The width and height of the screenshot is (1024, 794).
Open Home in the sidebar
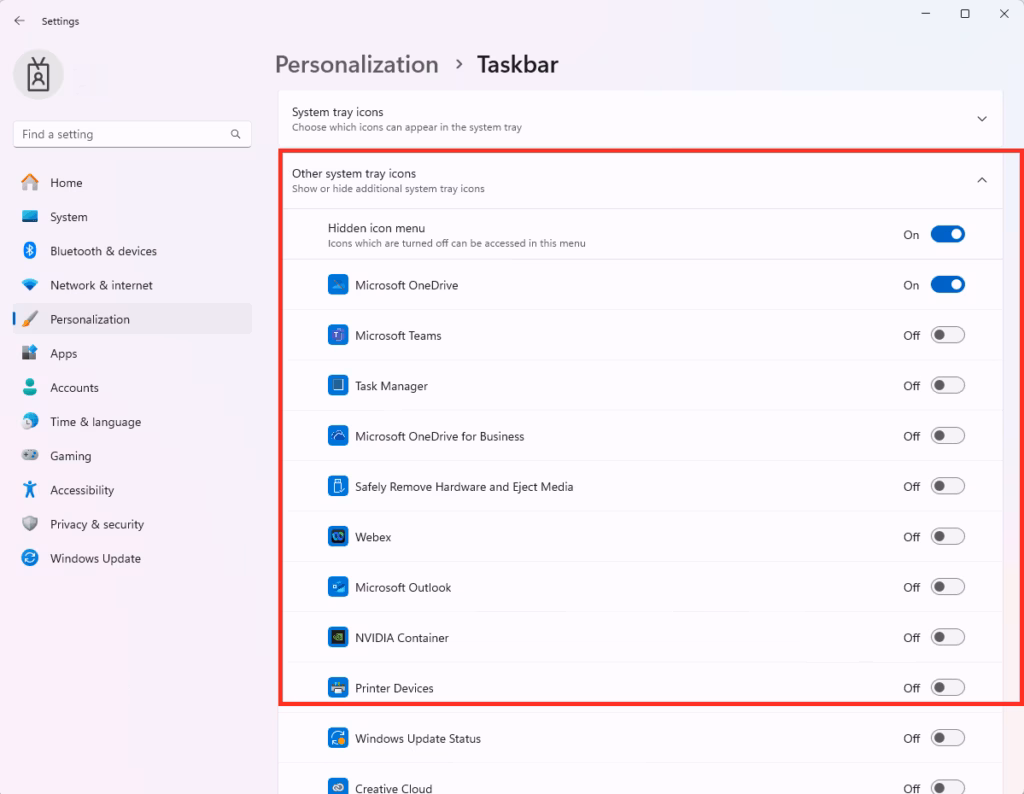pos(132,183)
